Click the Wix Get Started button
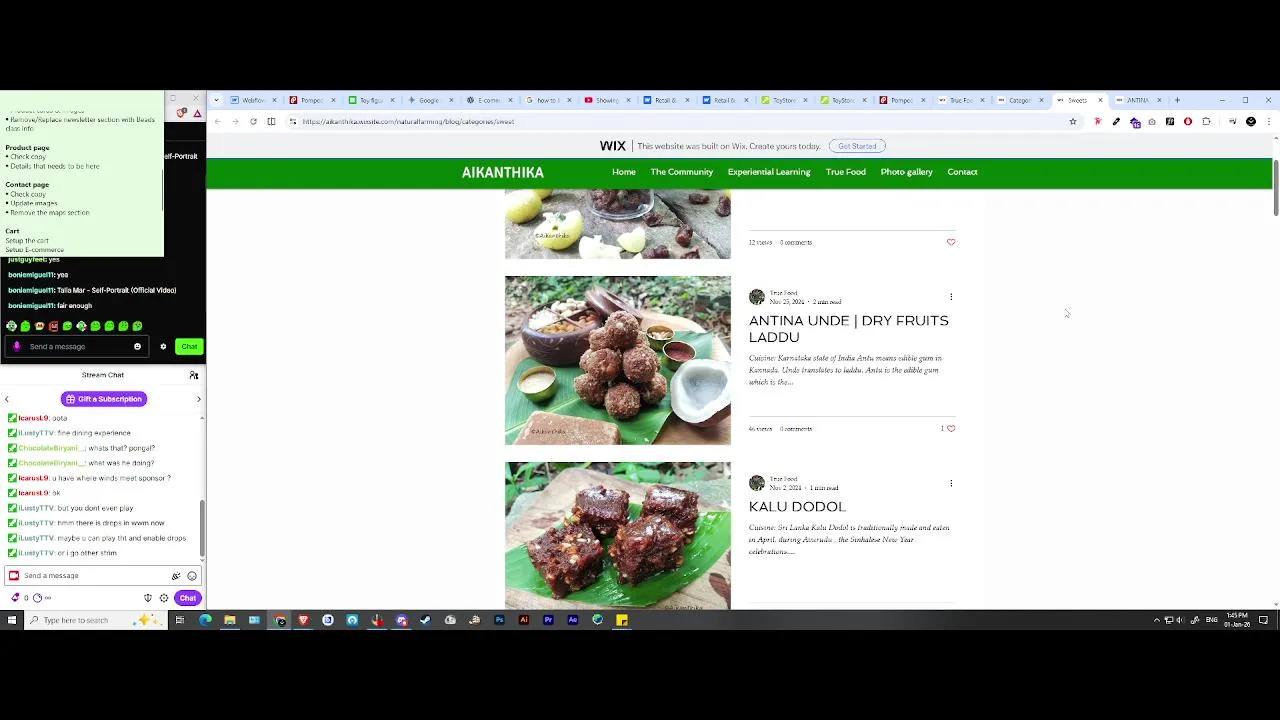 857,146
